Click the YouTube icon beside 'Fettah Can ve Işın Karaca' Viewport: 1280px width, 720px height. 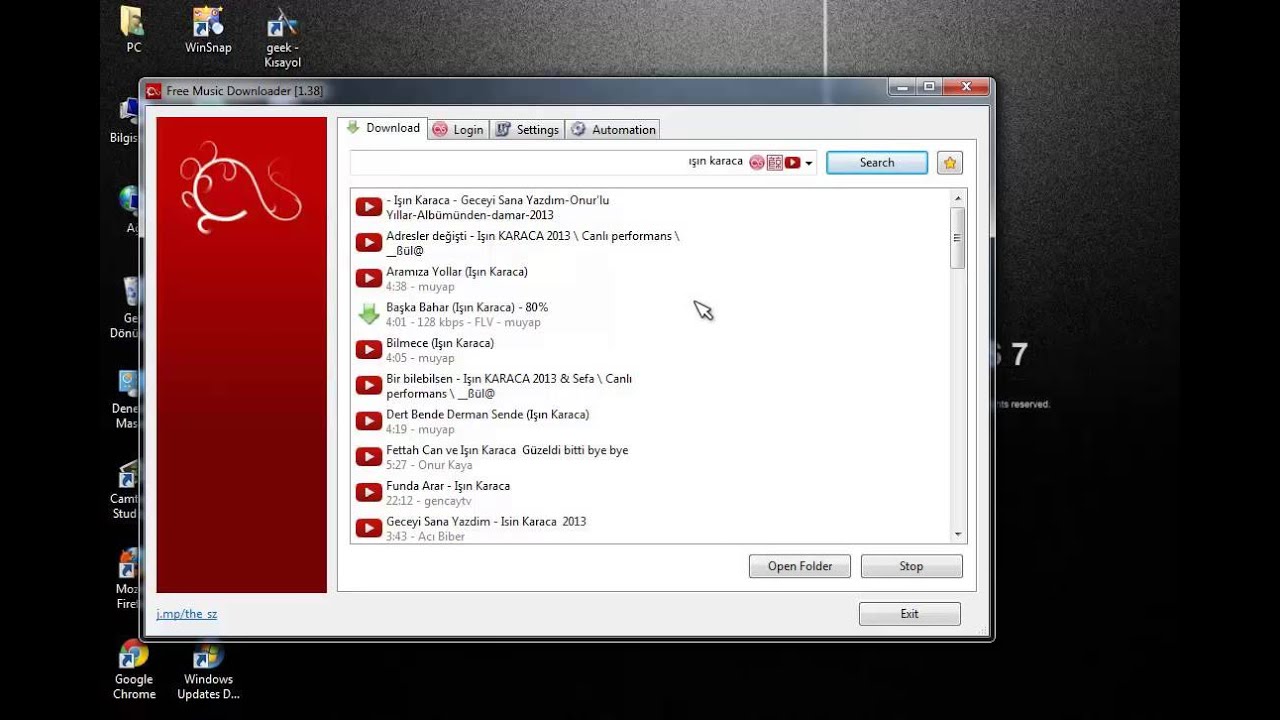369,457
